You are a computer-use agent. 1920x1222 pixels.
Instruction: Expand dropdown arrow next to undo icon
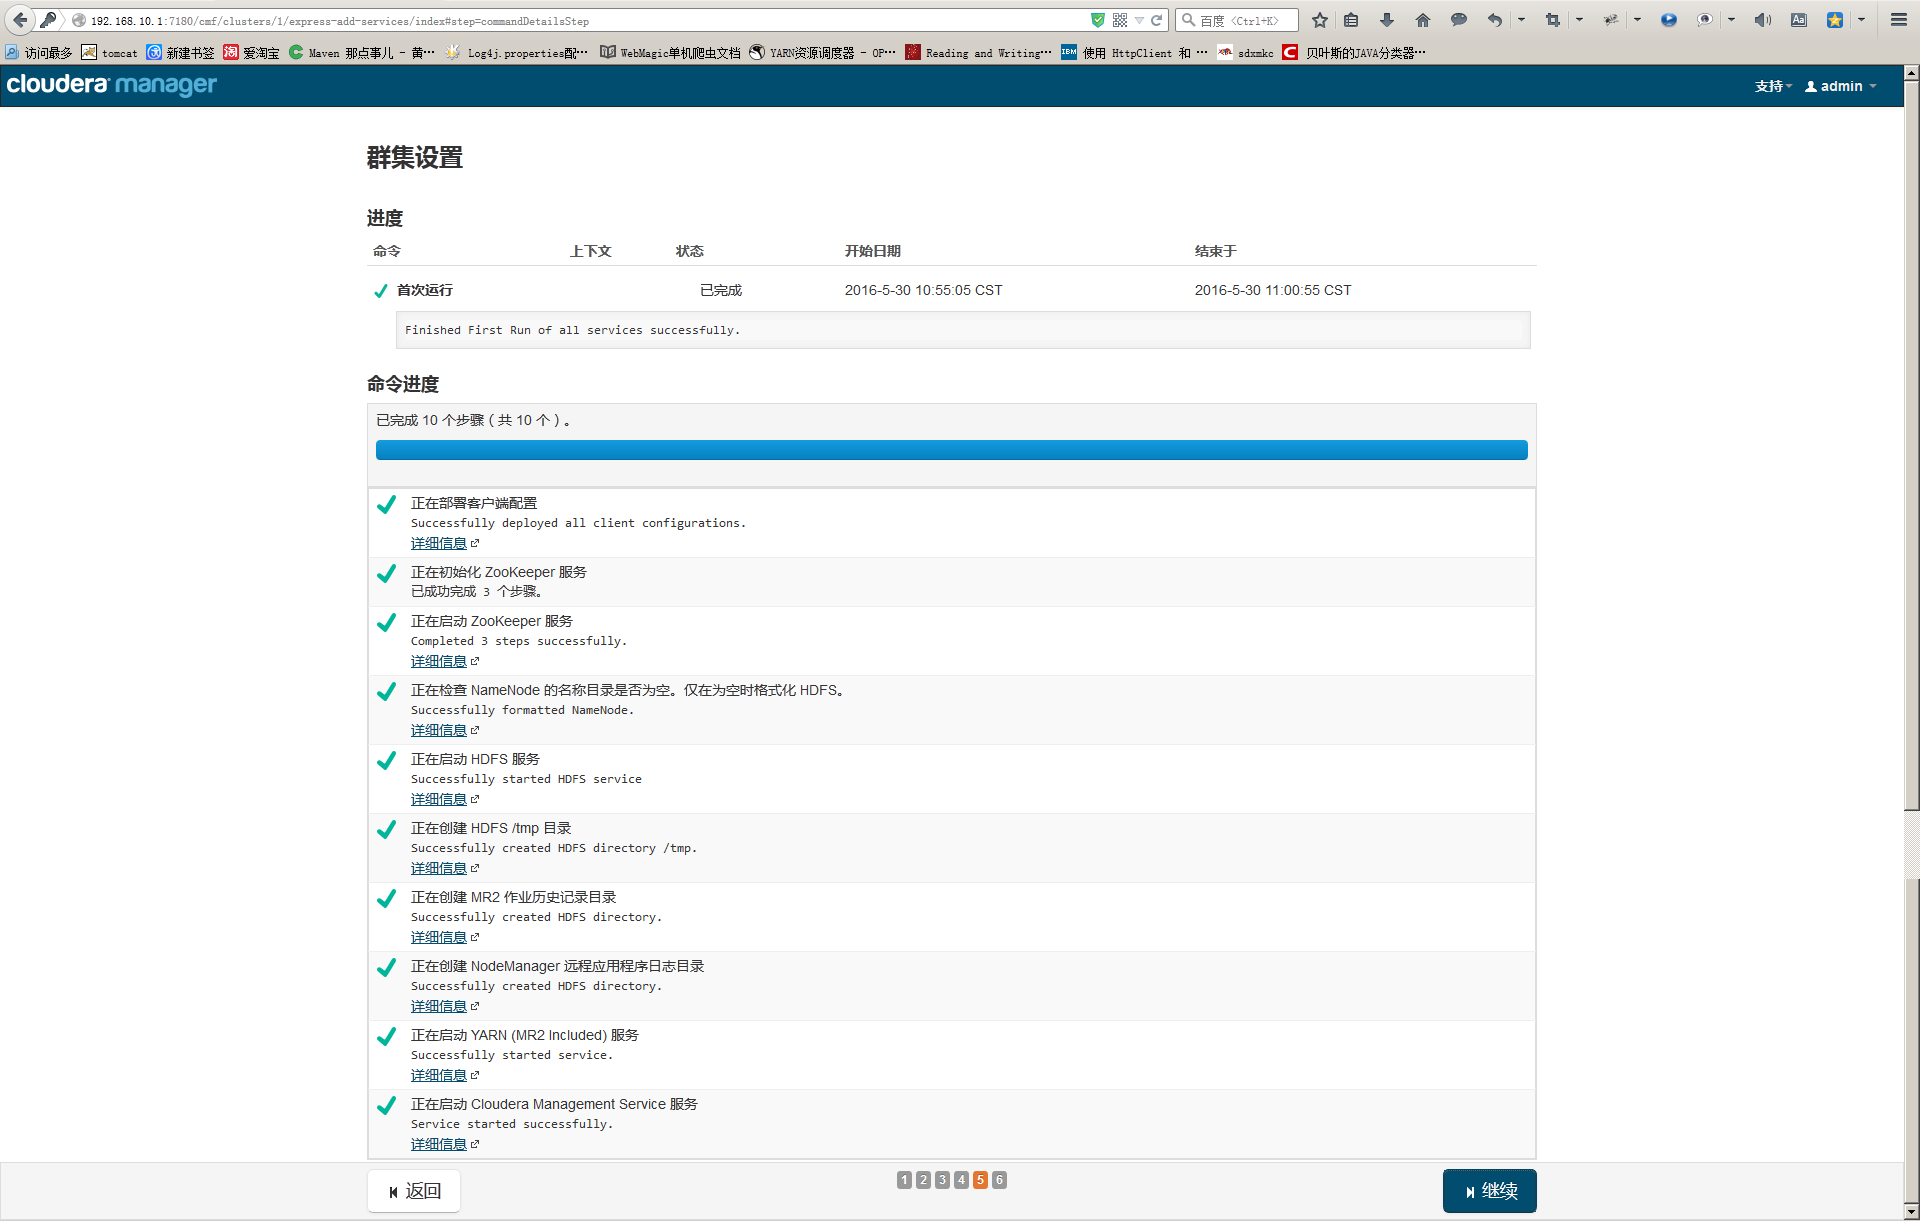(x=1521, y=20)
